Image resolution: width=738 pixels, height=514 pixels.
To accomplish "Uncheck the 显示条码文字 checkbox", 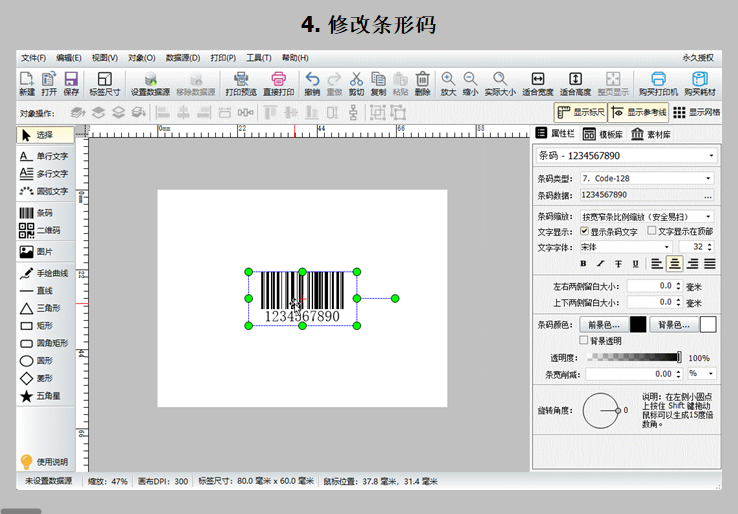I will coord(584,231).
